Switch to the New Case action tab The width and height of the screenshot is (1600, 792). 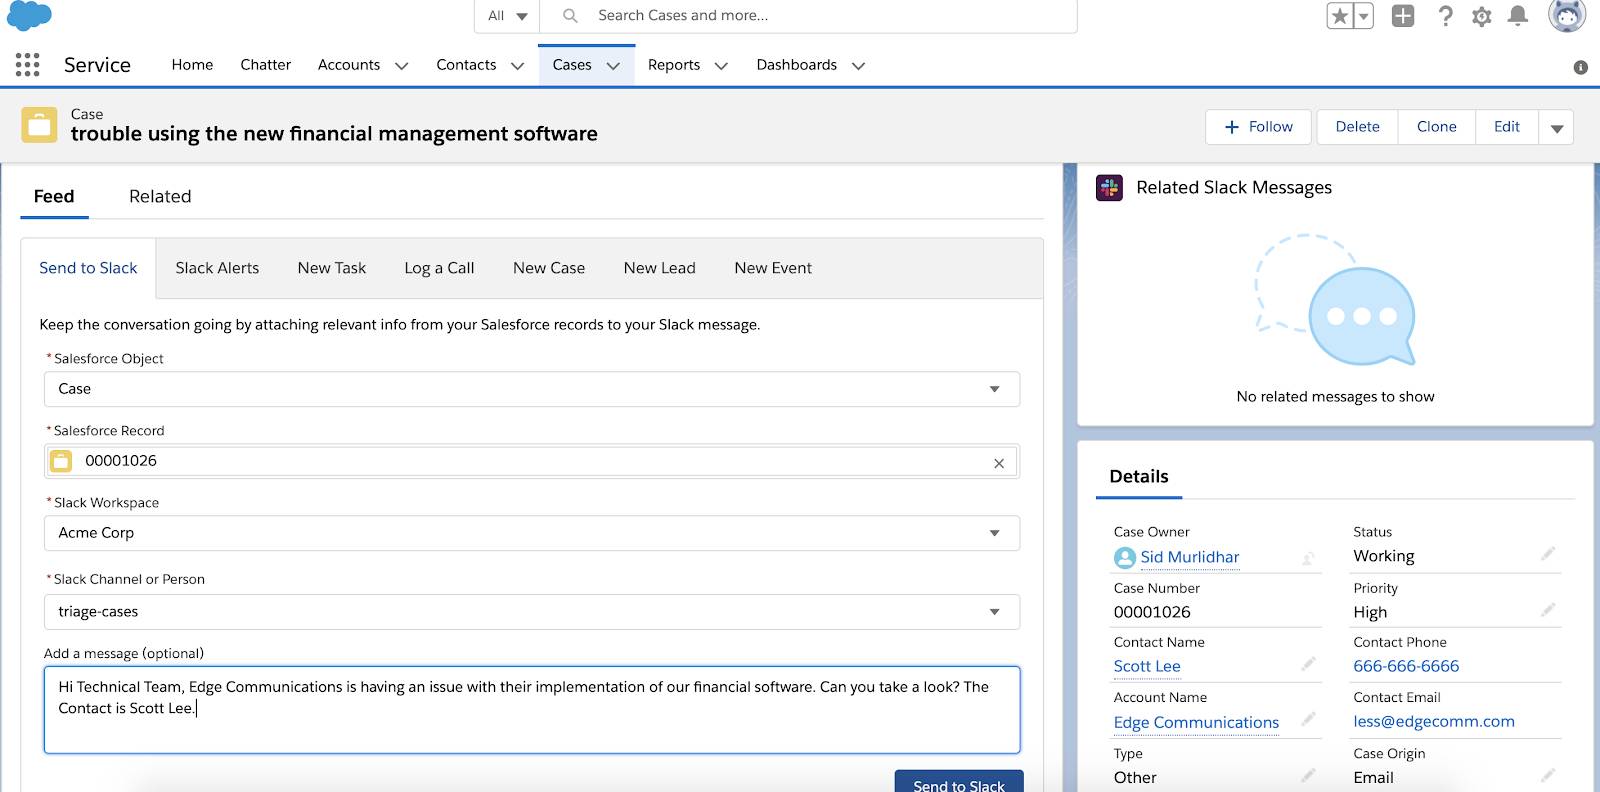point(549,268)
